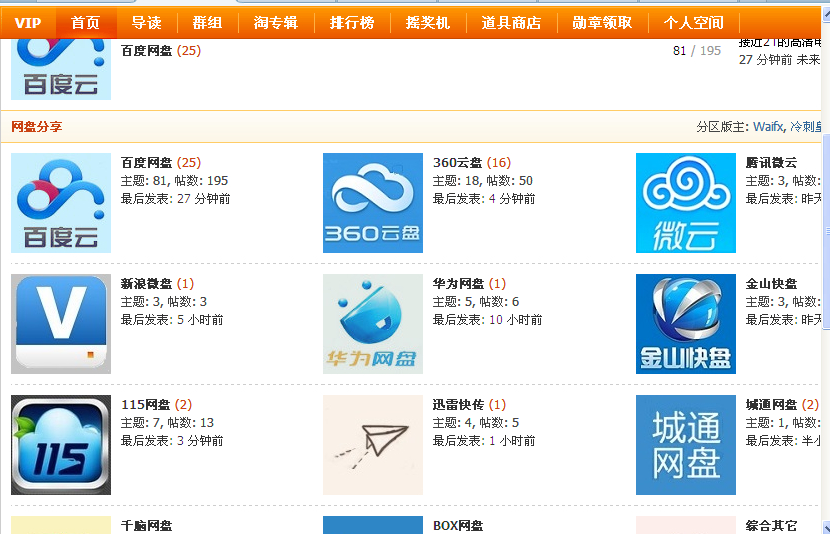Open the 城通网盘 (2) title link

pyautogui.click(x=782, y=405)
